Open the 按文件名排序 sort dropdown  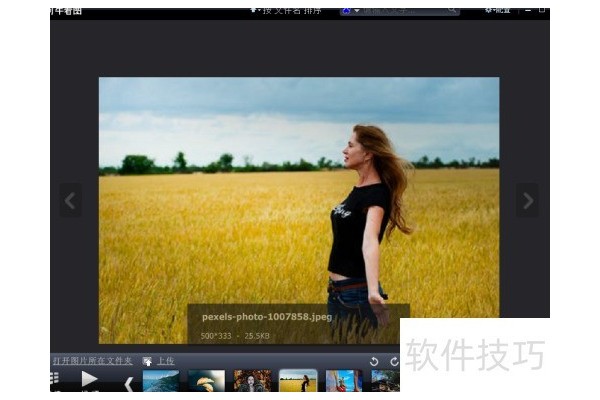(x=286, y=11)
